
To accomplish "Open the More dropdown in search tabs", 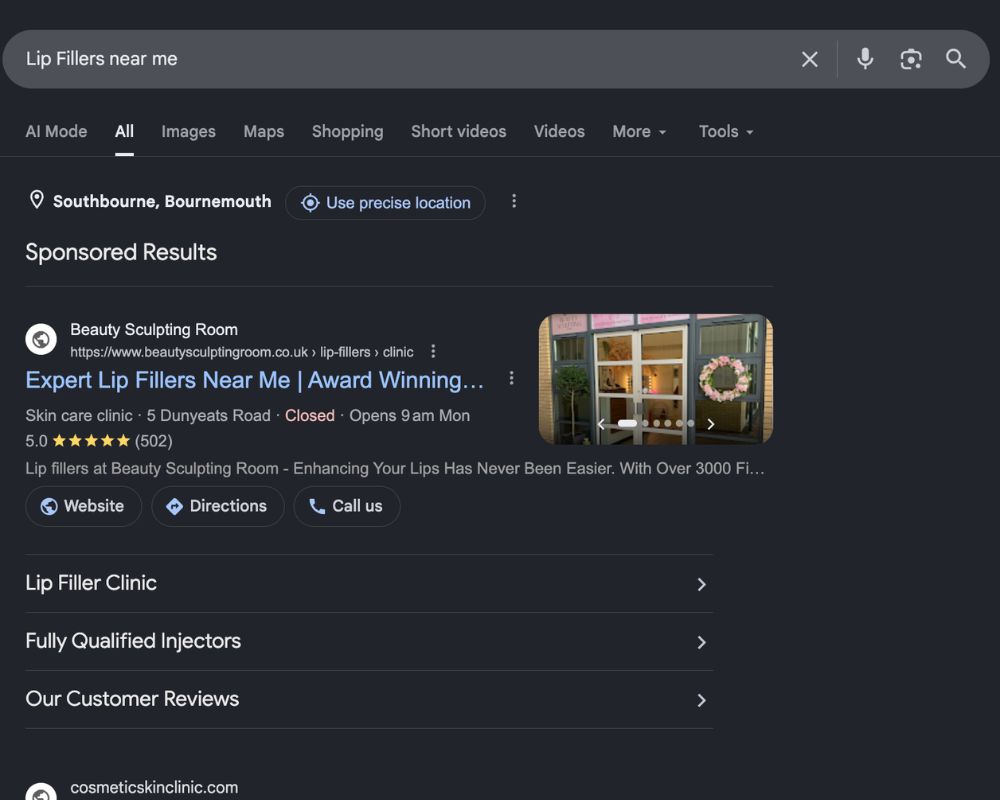I will (639, 131).
